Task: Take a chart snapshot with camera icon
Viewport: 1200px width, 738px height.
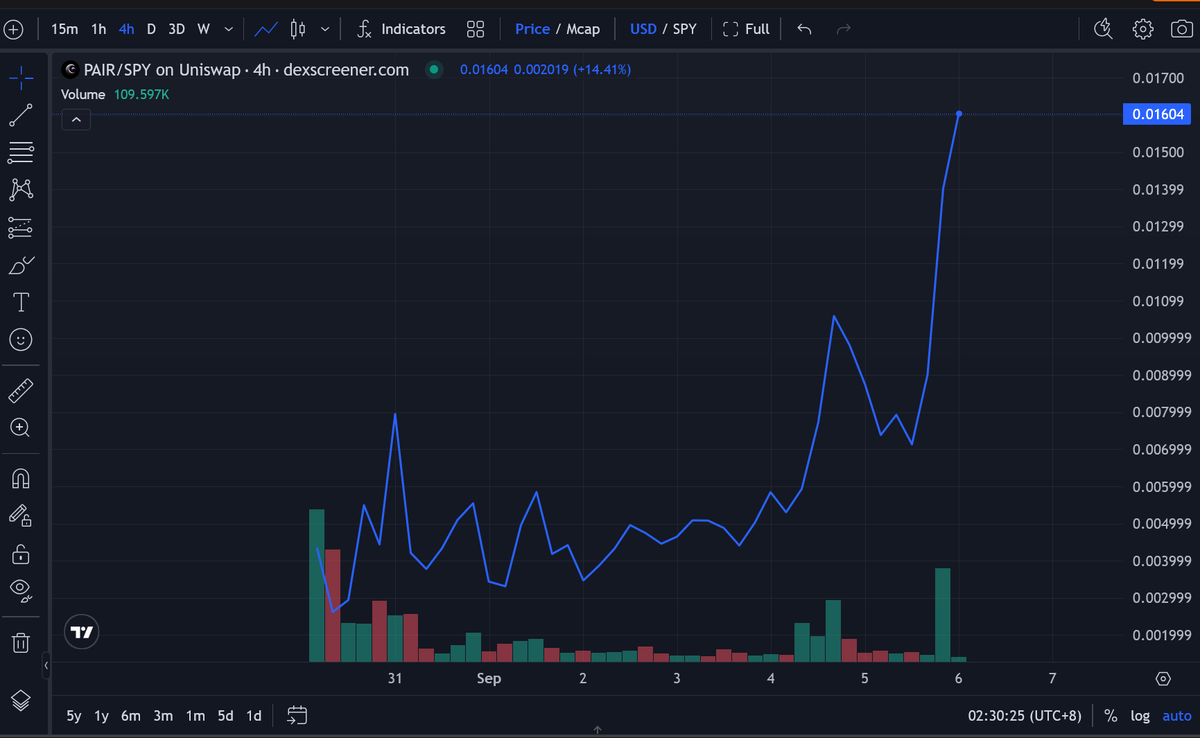Action: [1181, 29]
